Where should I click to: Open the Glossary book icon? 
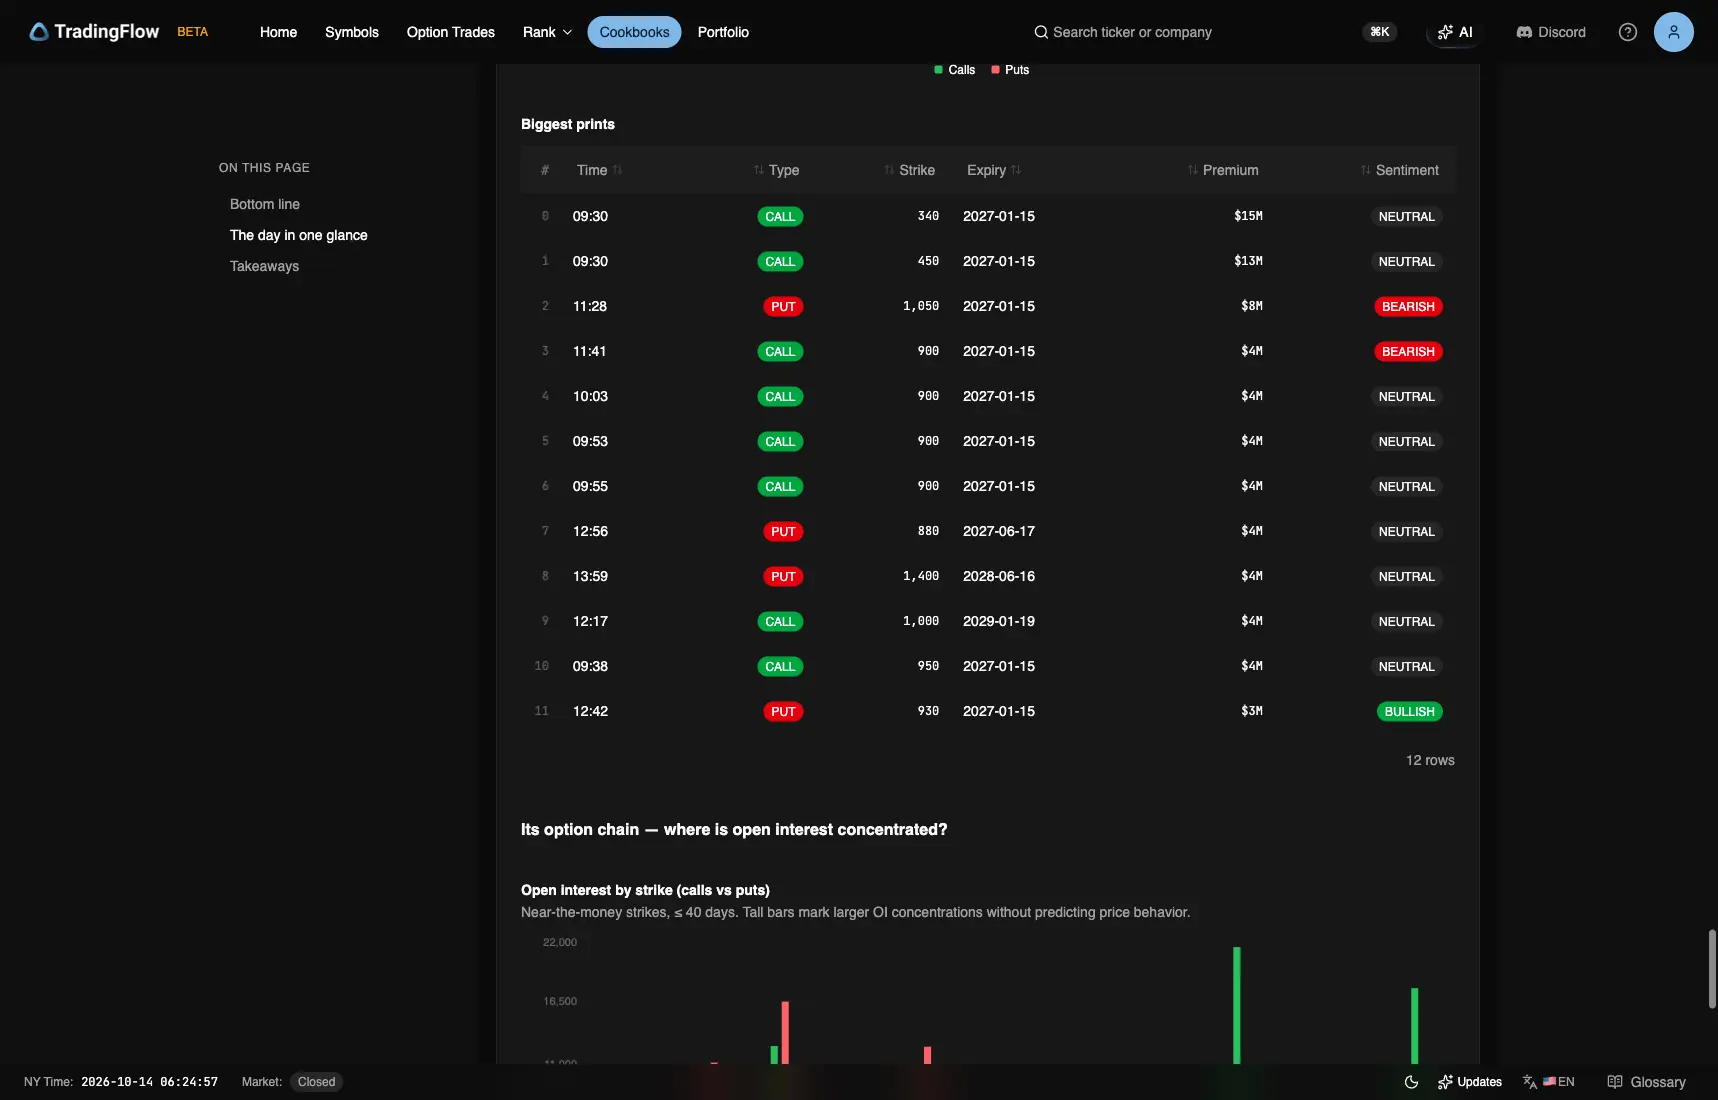coord(1615,1082)
